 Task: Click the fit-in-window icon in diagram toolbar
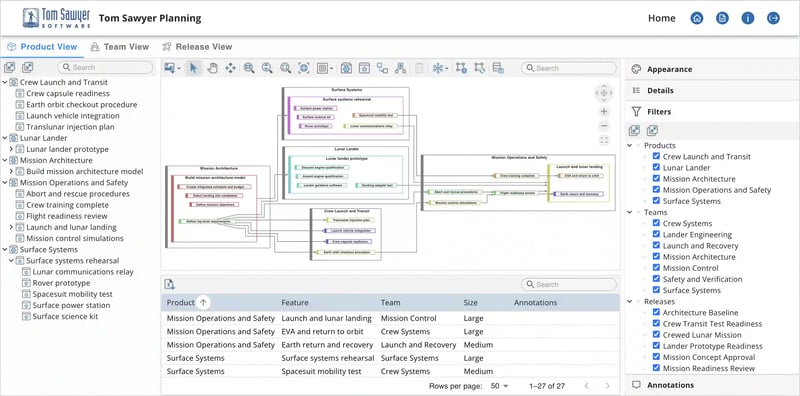[304, 68]
